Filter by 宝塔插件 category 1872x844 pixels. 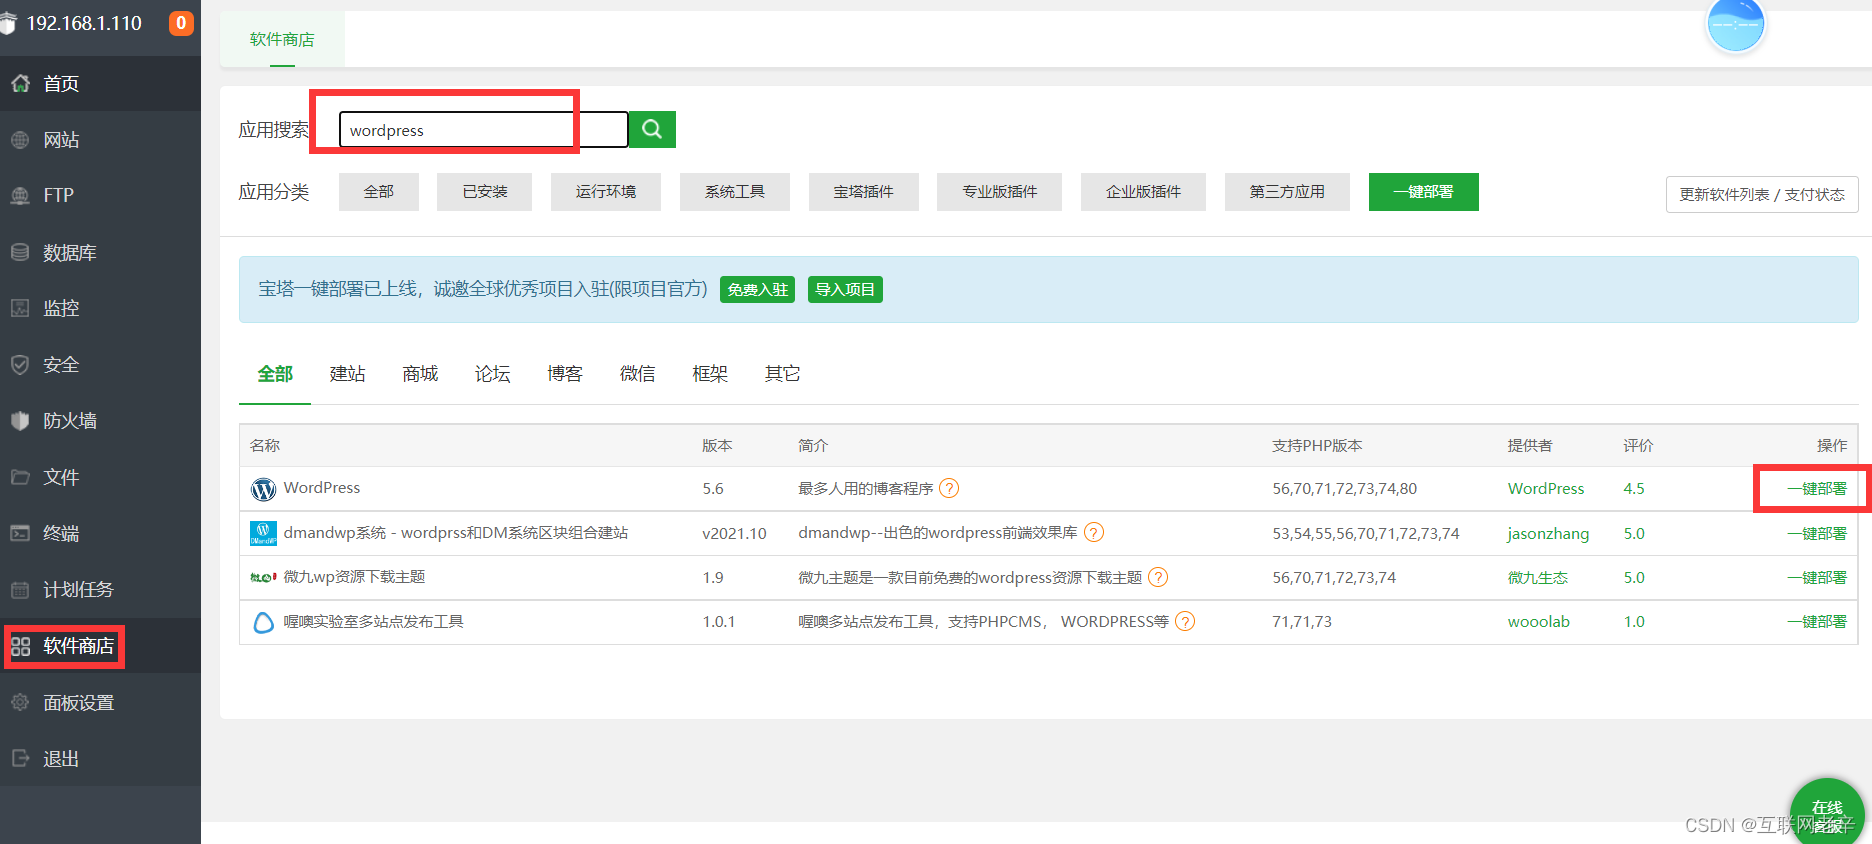[864, 192]
